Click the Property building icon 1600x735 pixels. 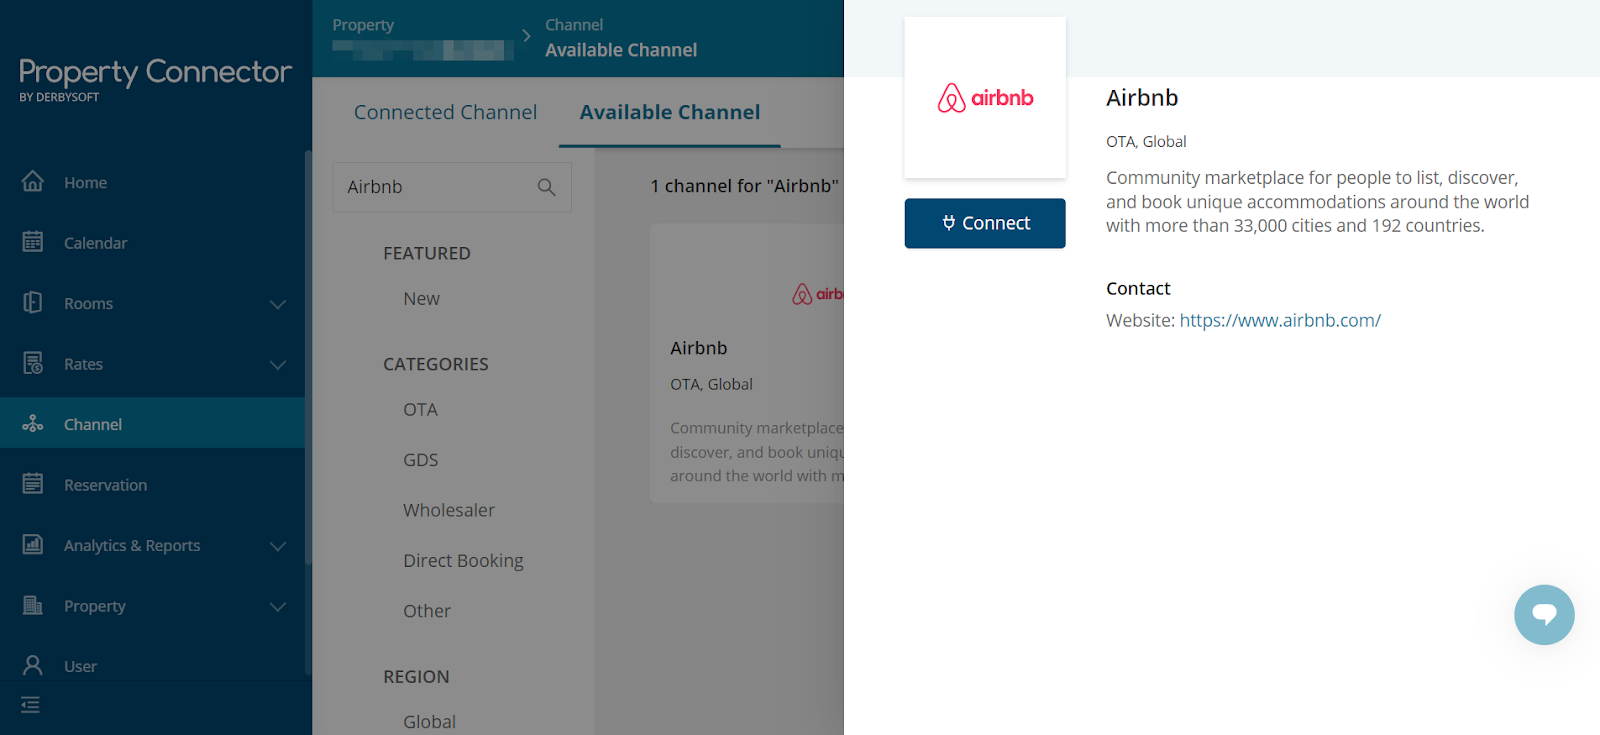[33, 605]
